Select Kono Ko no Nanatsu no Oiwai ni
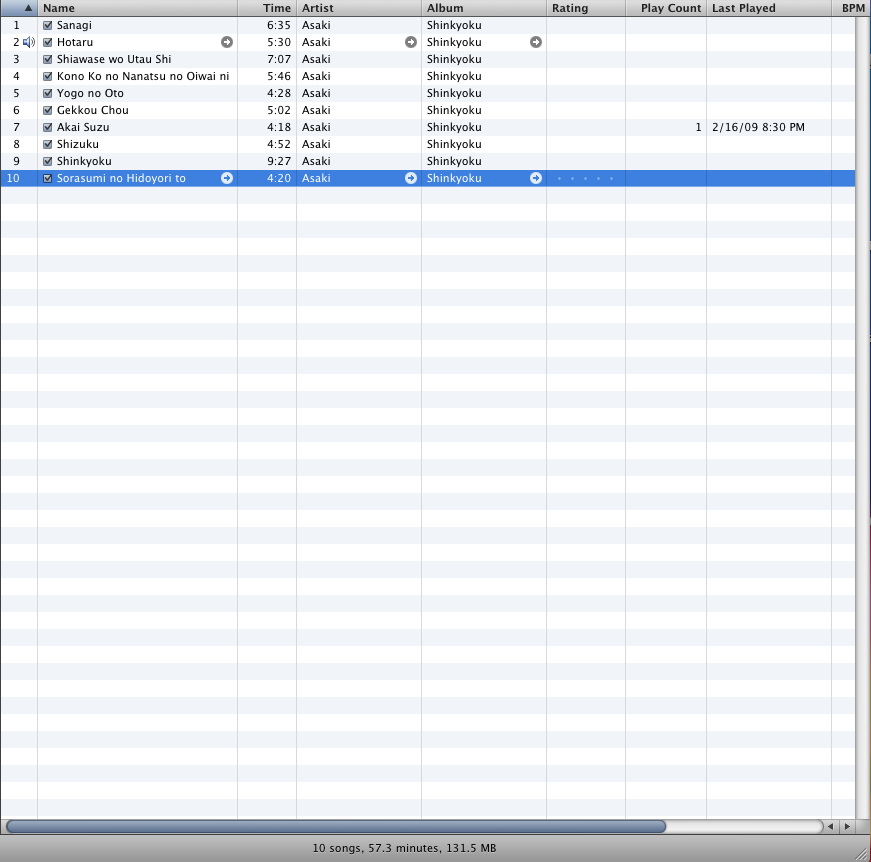 click(x=143, y=77)
